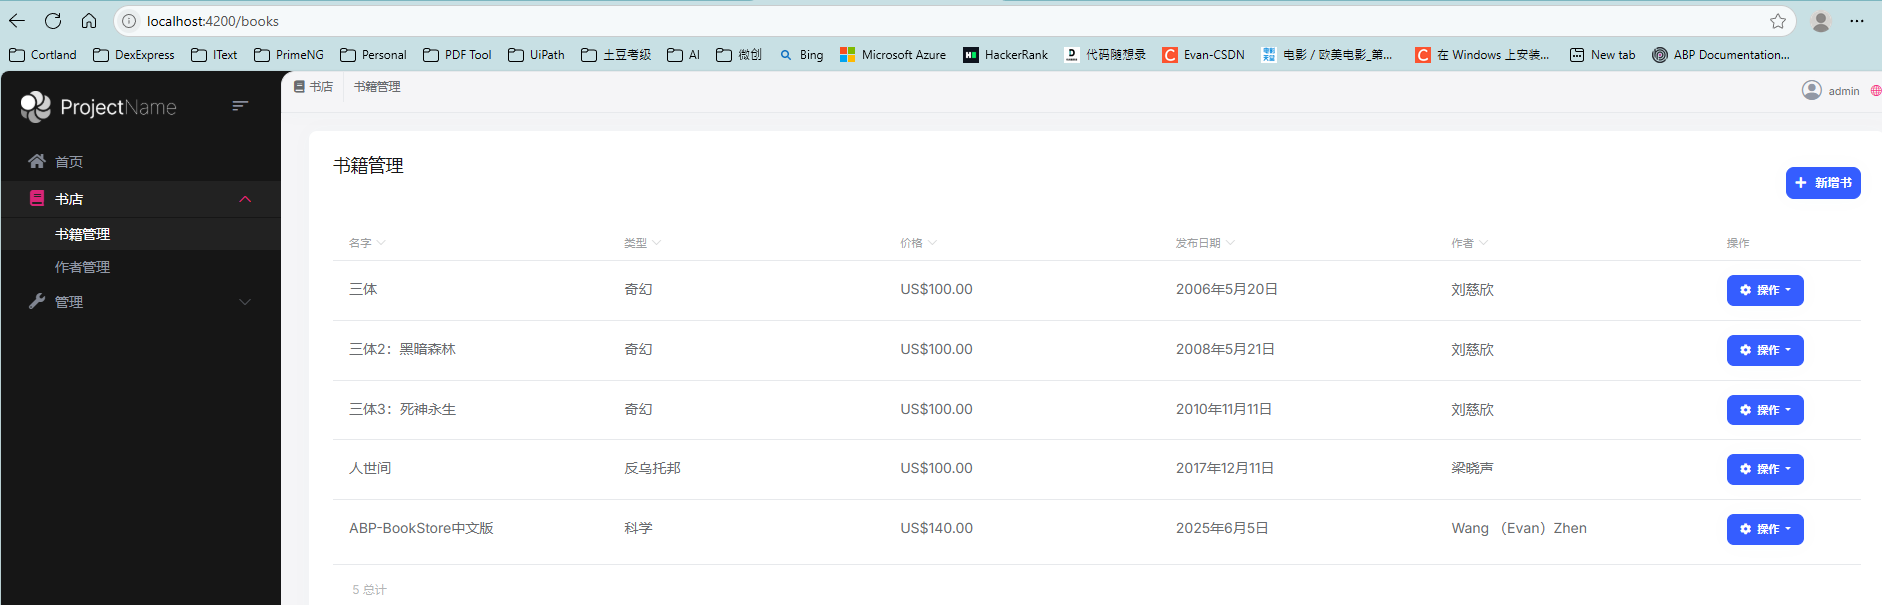The image size is (1882, 605).
Task: Click the author 梁晓声
Action: (x=1472, y=468)
